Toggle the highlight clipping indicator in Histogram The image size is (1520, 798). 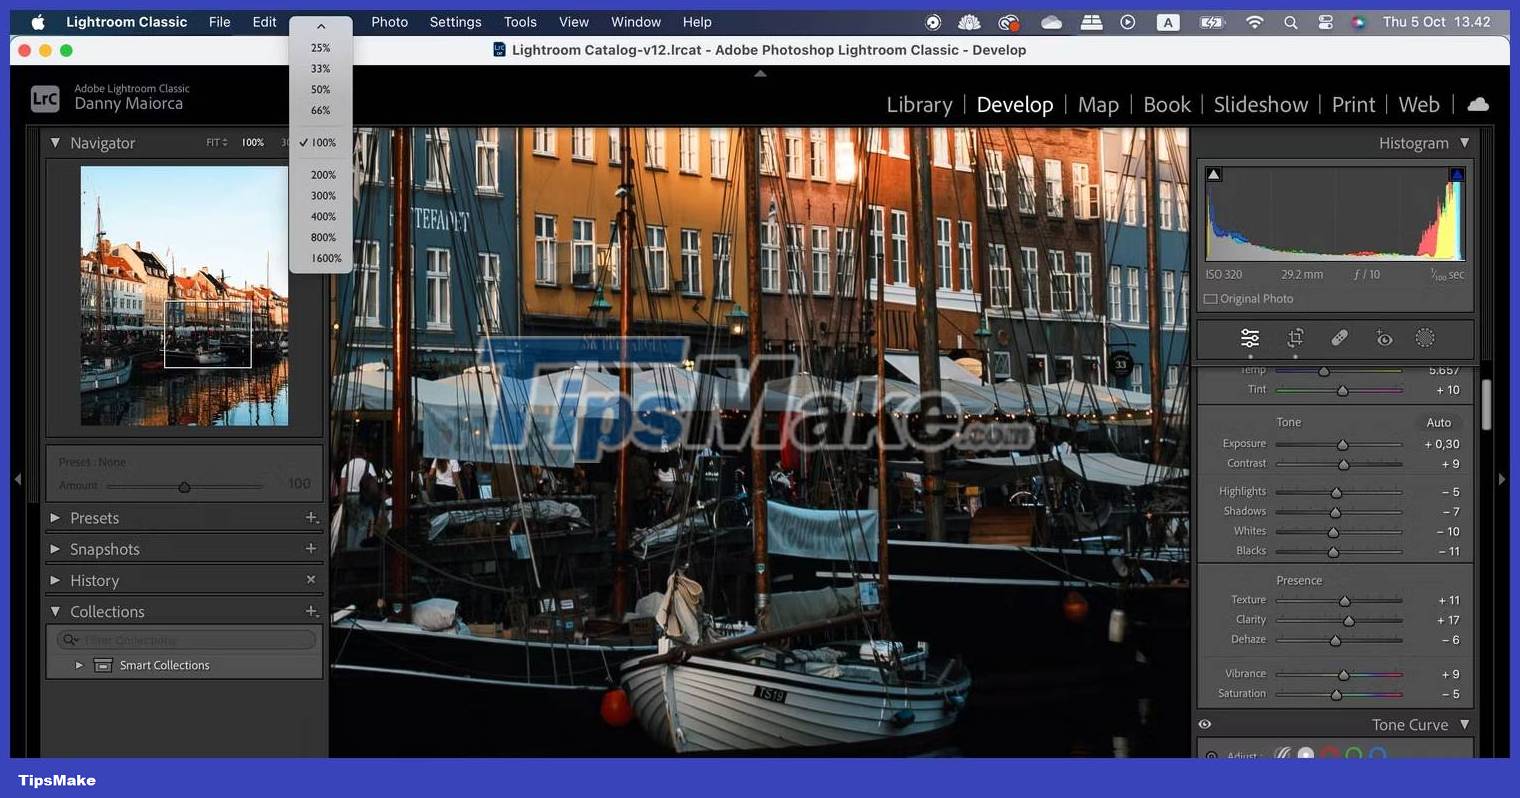(1457, 174)
